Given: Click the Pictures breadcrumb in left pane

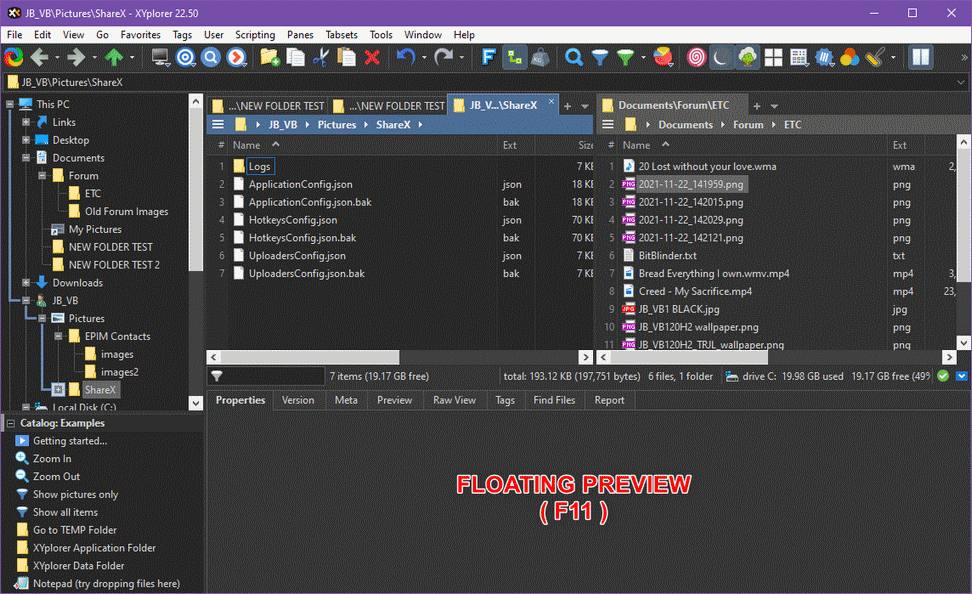Looking at the screenshot, I should coord(337,125).
